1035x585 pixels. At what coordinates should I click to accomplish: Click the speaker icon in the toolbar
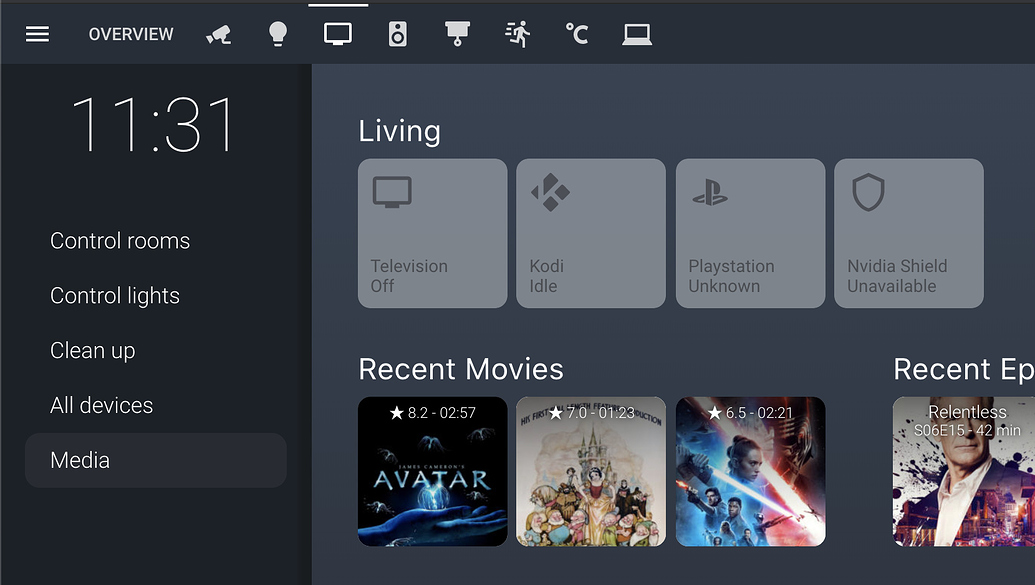397,33
